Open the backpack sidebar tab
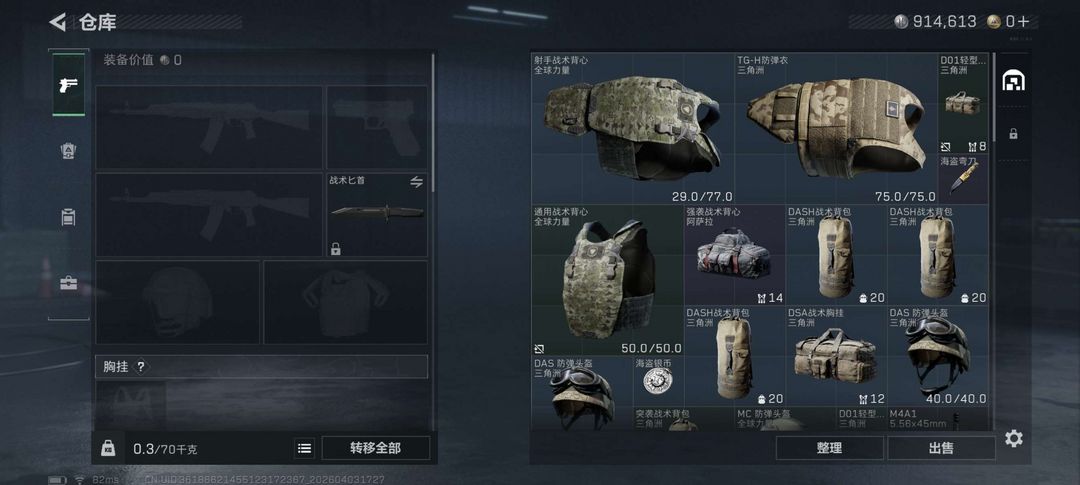Viewport: 1080px width, 485px height. (x=69, y=217)
